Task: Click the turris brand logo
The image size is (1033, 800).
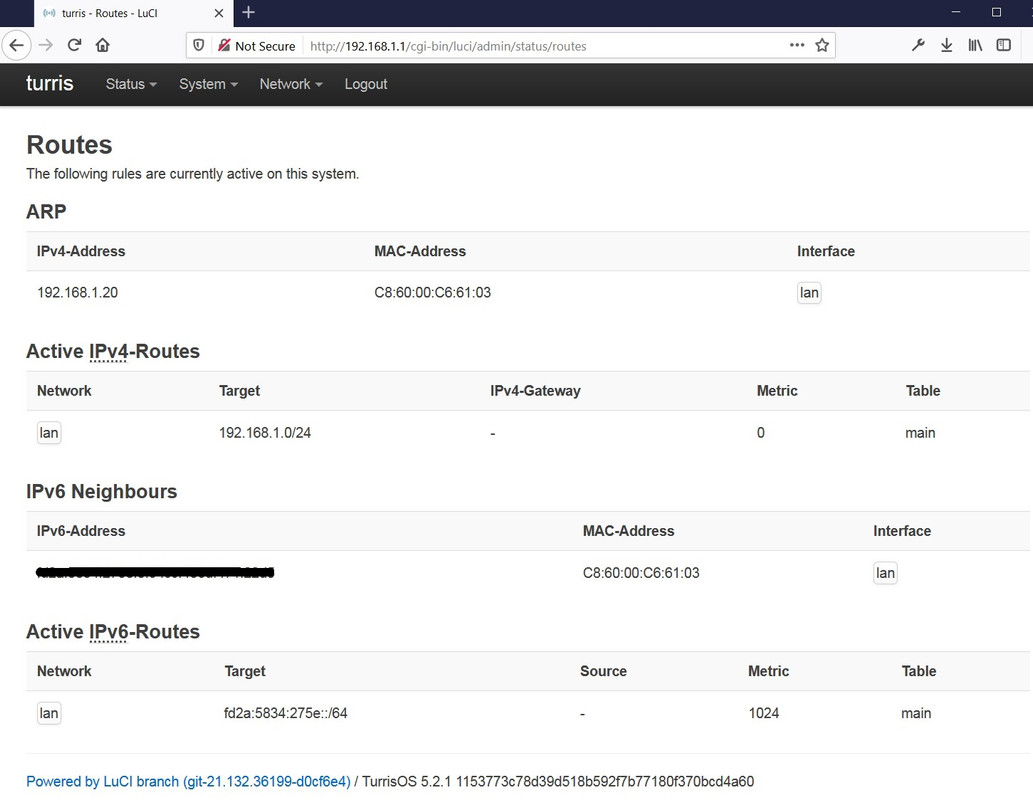Action: pos(49,84)
